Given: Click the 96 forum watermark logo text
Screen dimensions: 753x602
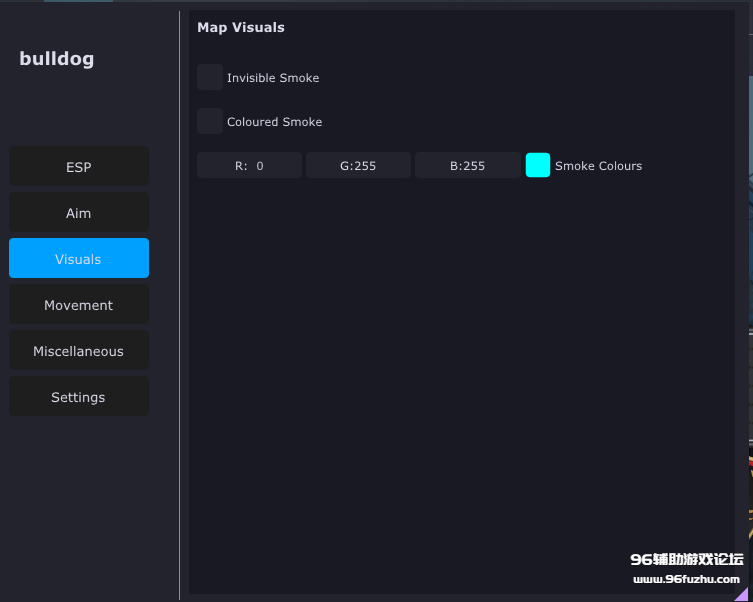Looking at the screenshot, I should 687,560.
